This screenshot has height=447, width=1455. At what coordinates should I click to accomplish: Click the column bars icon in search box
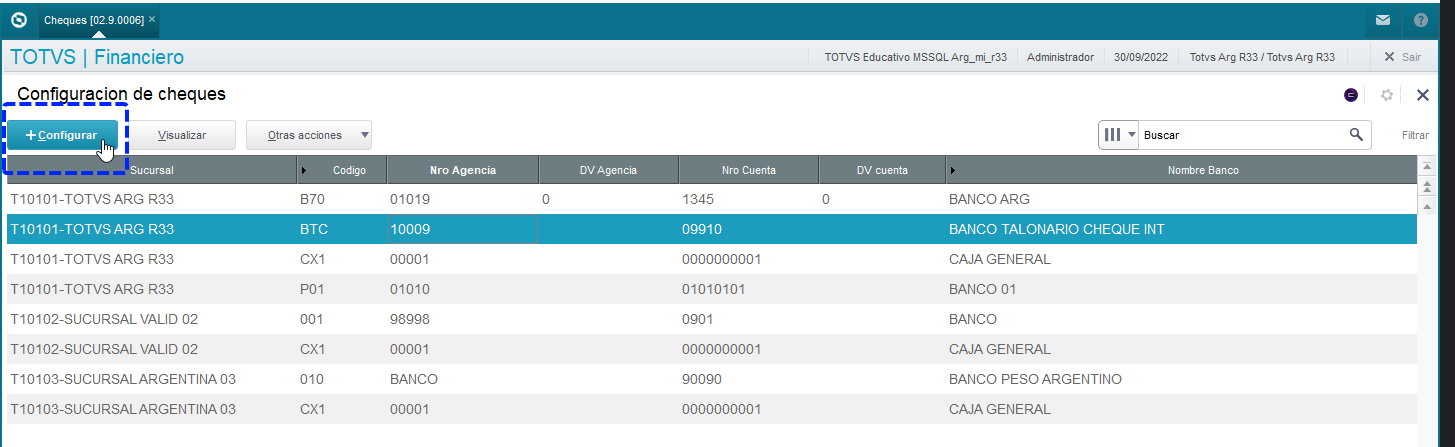(1112, 134)
